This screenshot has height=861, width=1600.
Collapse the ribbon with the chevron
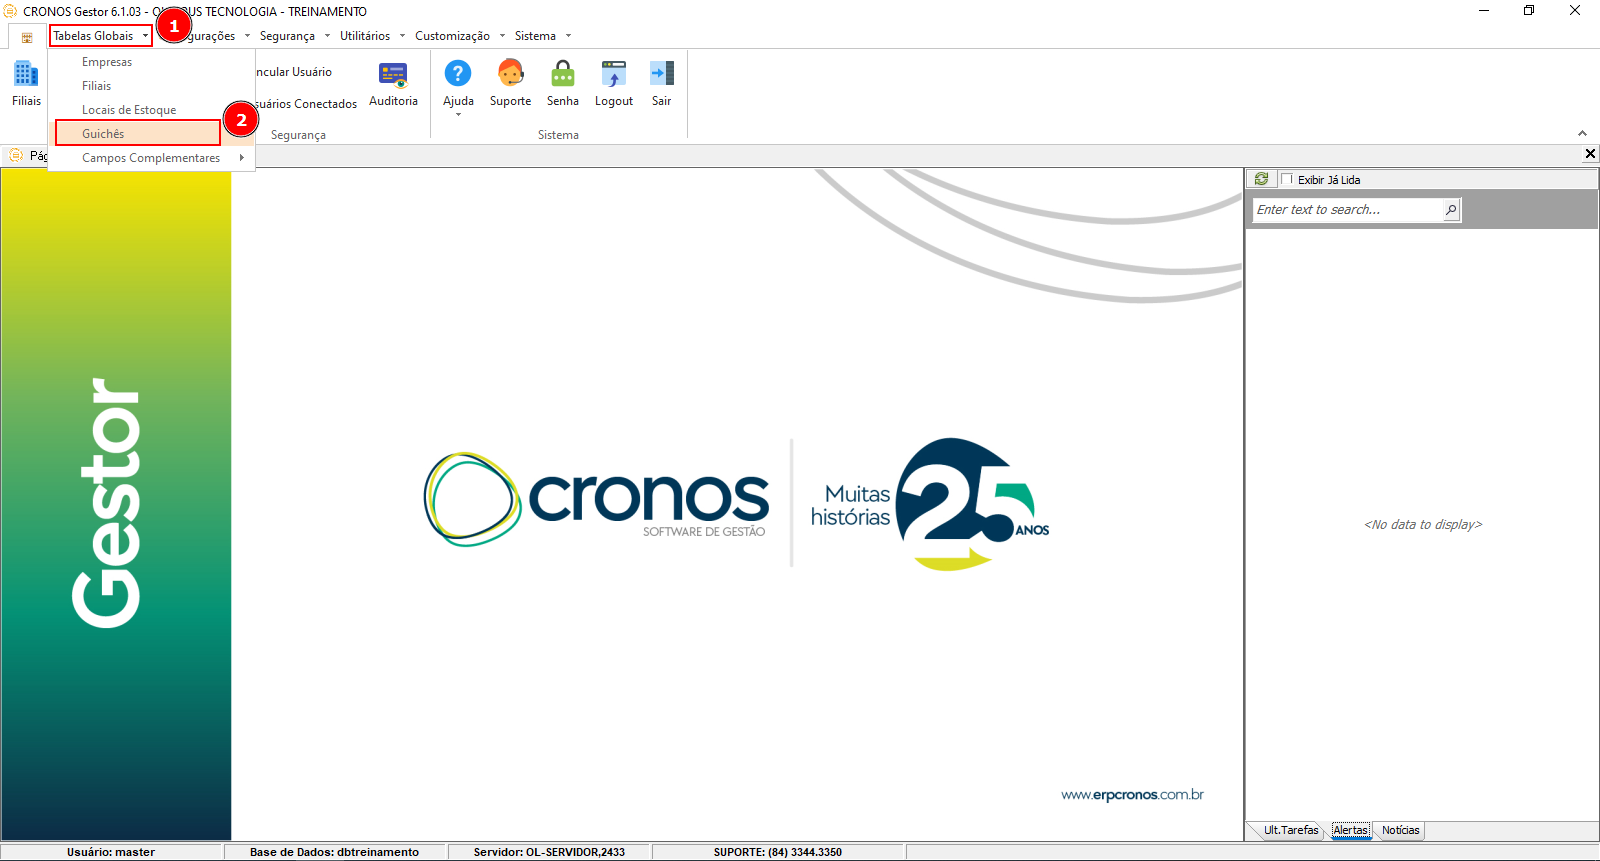click(x=1582, y=133)
